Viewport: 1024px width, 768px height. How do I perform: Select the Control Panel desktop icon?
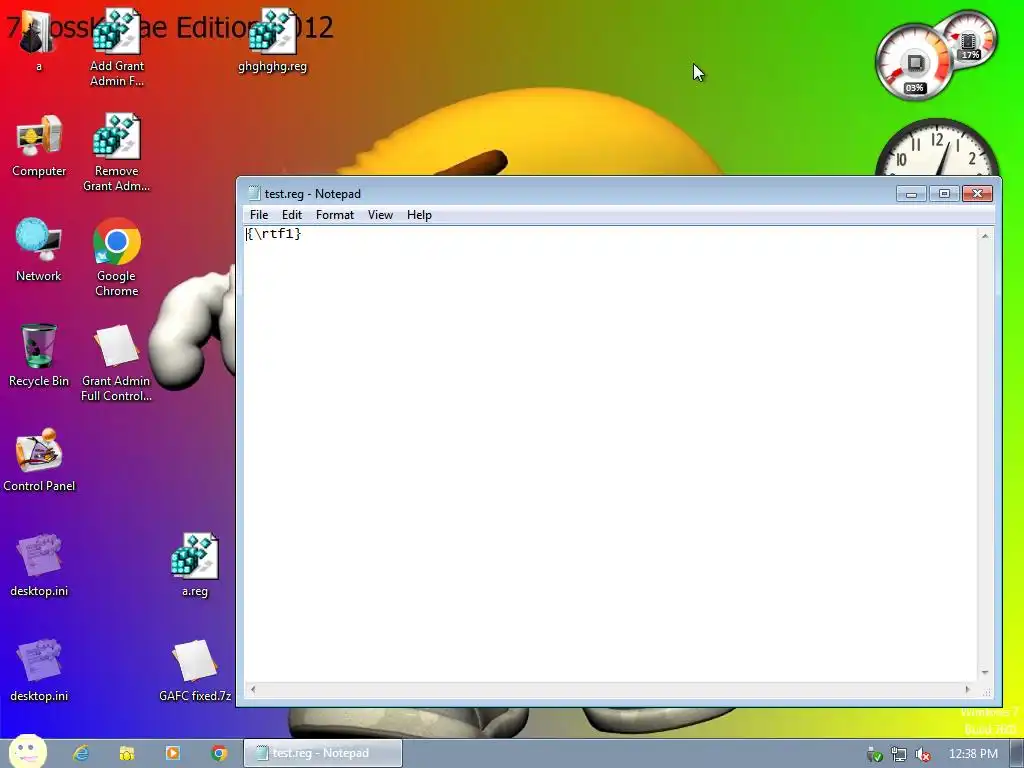(39, 460)
